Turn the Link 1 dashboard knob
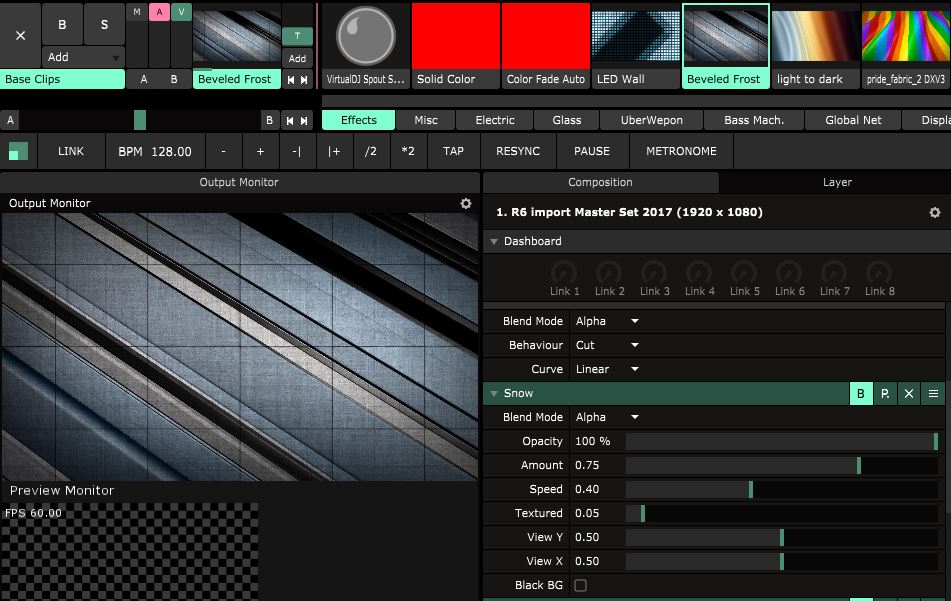Screen dimensions: 951x601 564,273
